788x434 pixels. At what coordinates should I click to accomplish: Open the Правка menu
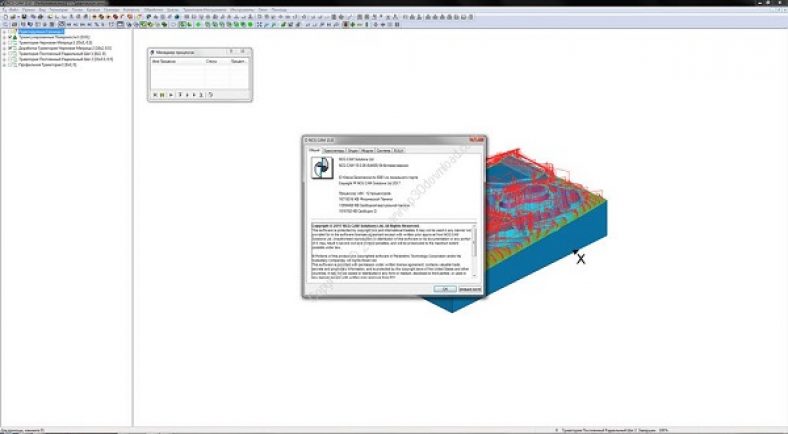[x=28, y=10]
